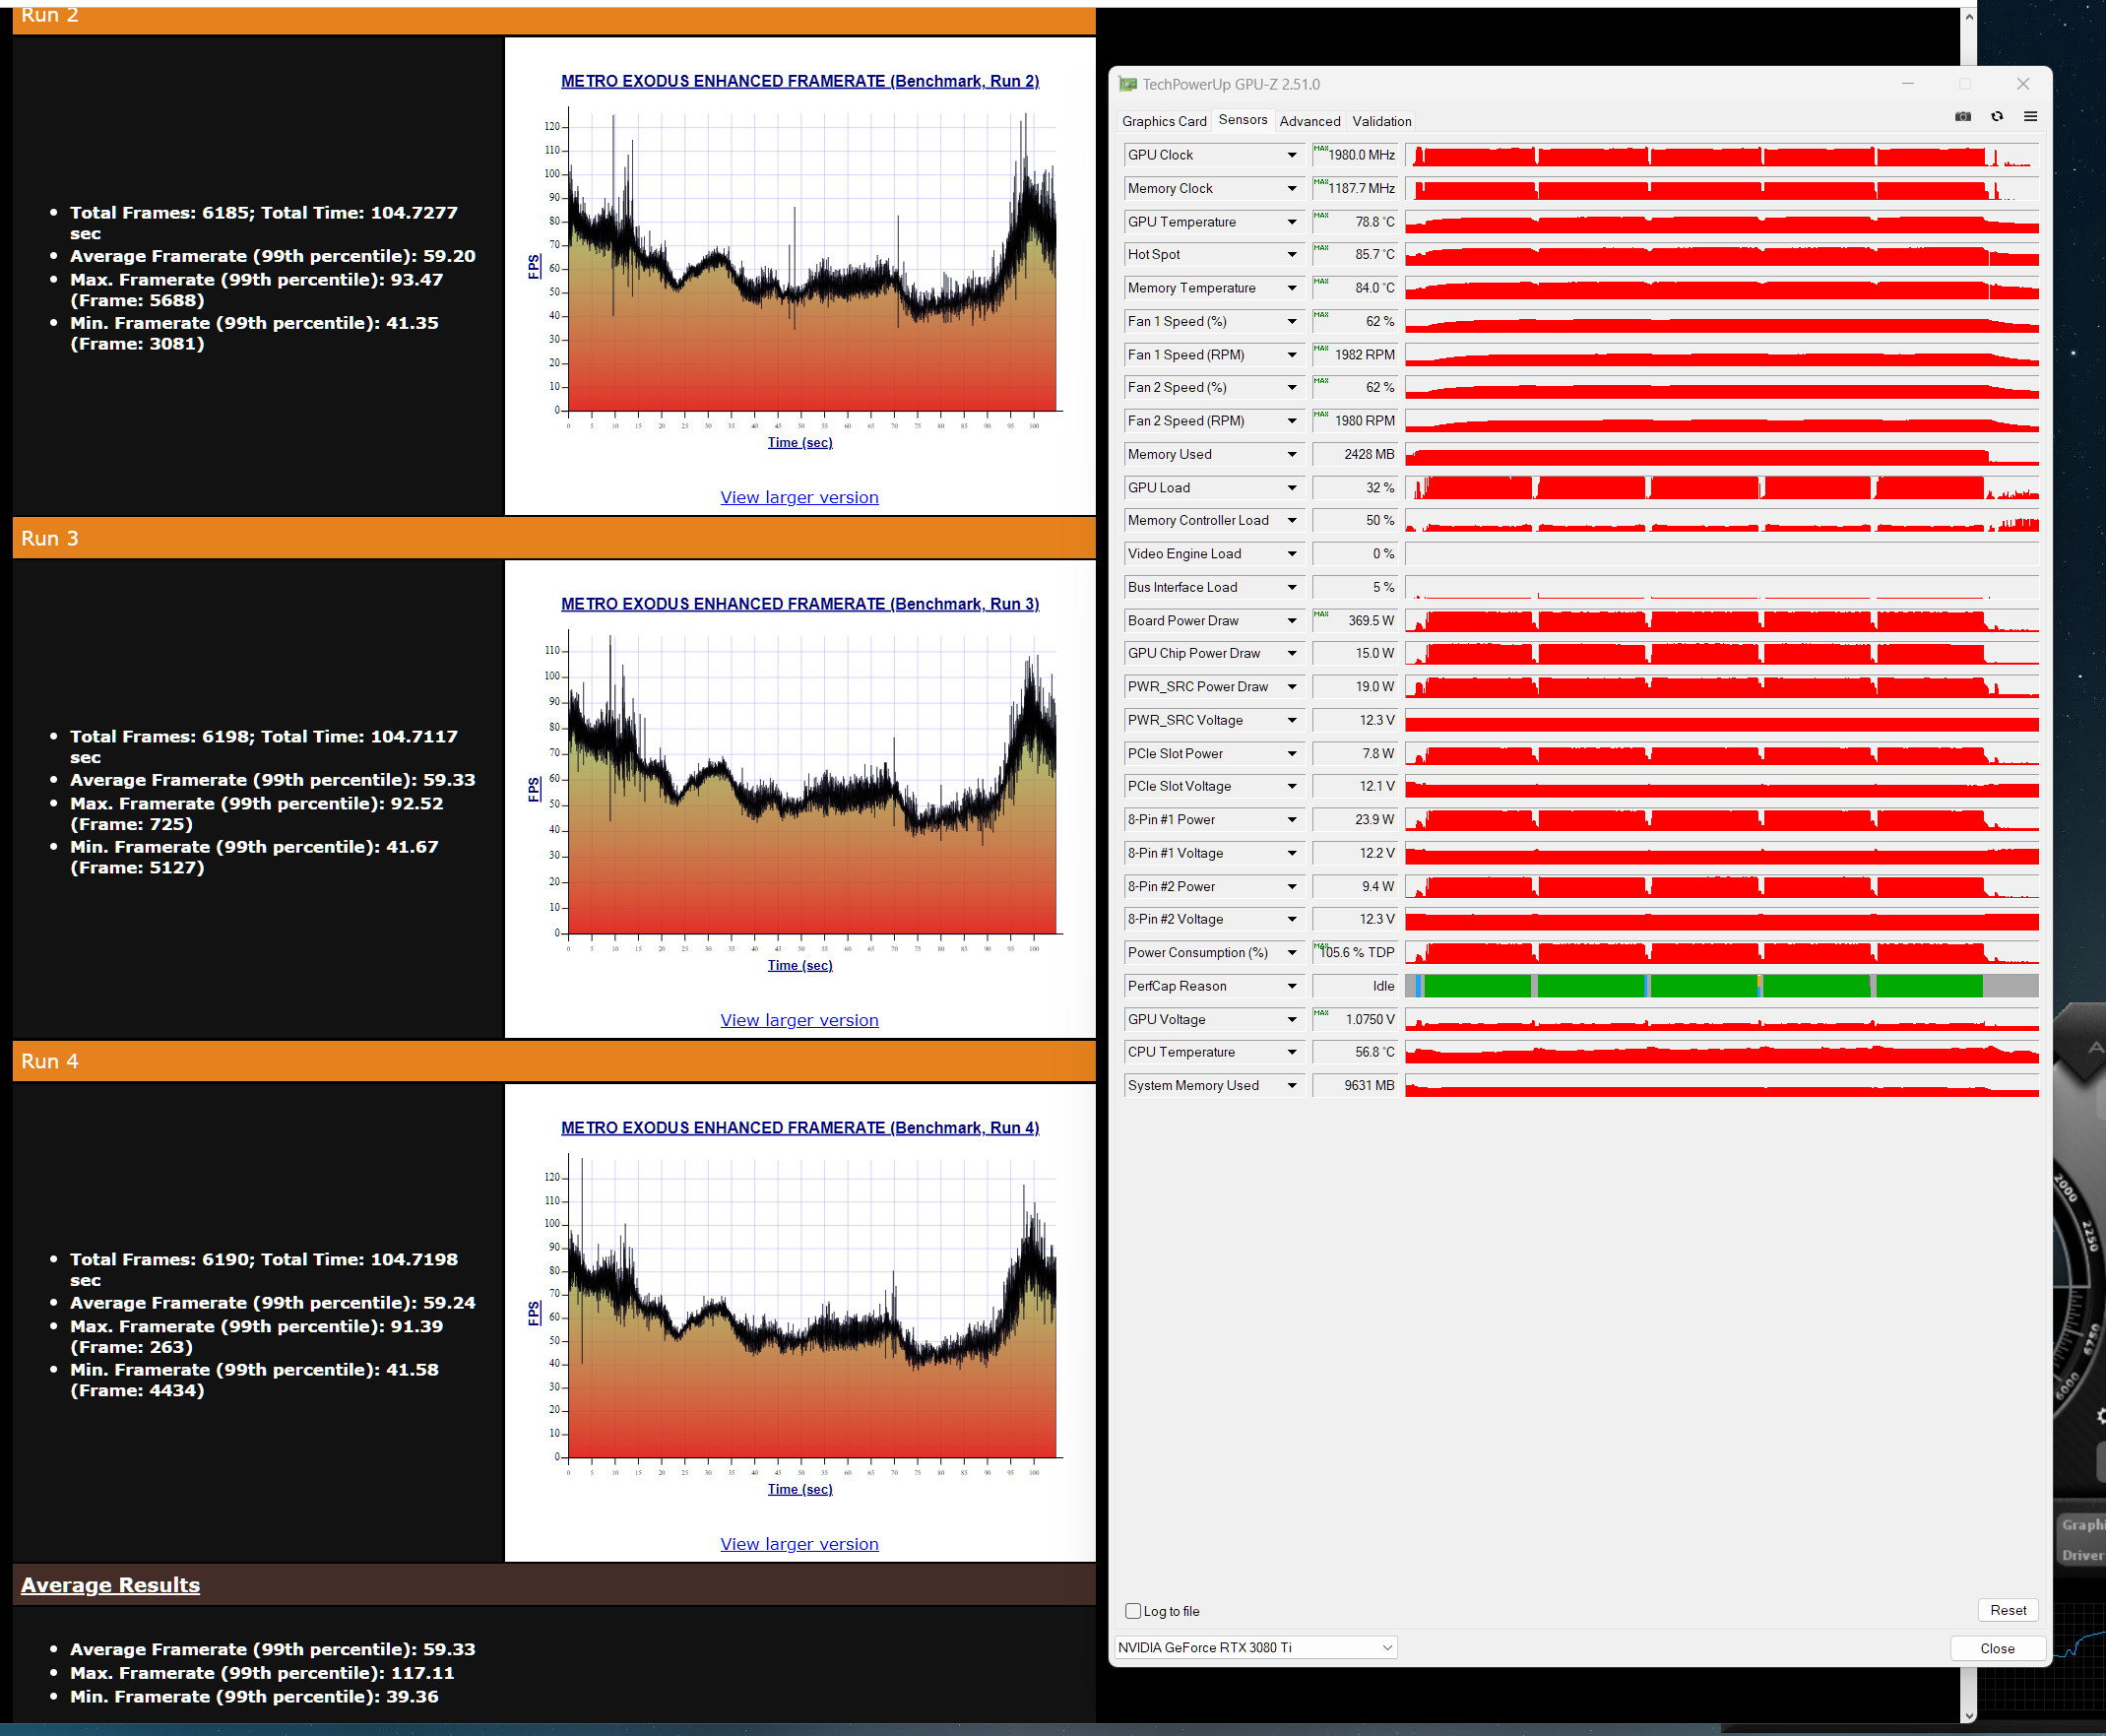
Task: Expand the Hot Spot sensor dropdown
Action: (x=1292, y=255)
